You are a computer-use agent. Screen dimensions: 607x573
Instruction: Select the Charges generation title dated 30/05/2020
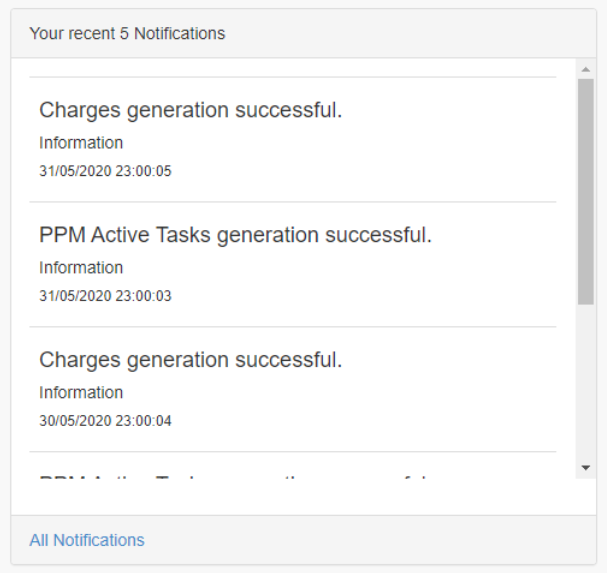pos(191,360)
